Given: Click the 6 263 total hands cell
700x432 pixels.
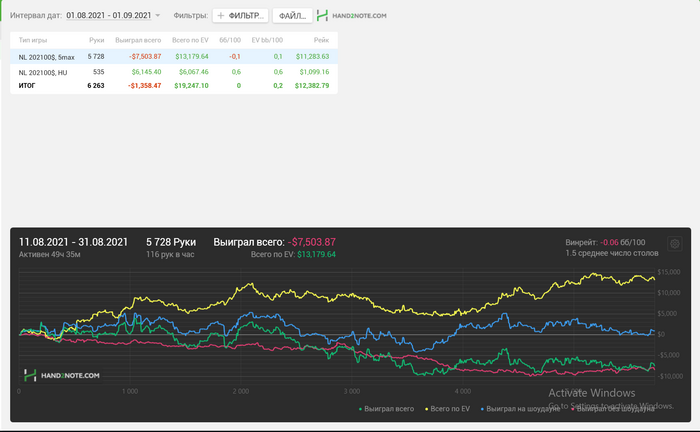Looking at the screenshot, I should click(96, 86).
